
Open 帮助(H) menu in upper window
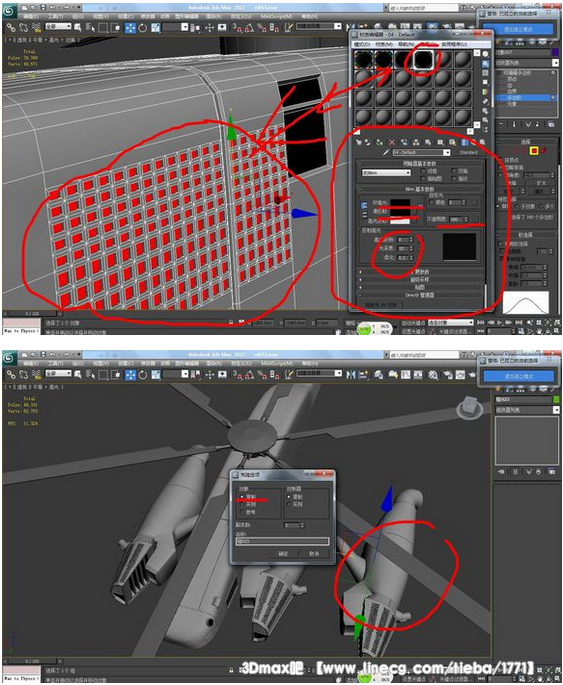coord(309,17)
